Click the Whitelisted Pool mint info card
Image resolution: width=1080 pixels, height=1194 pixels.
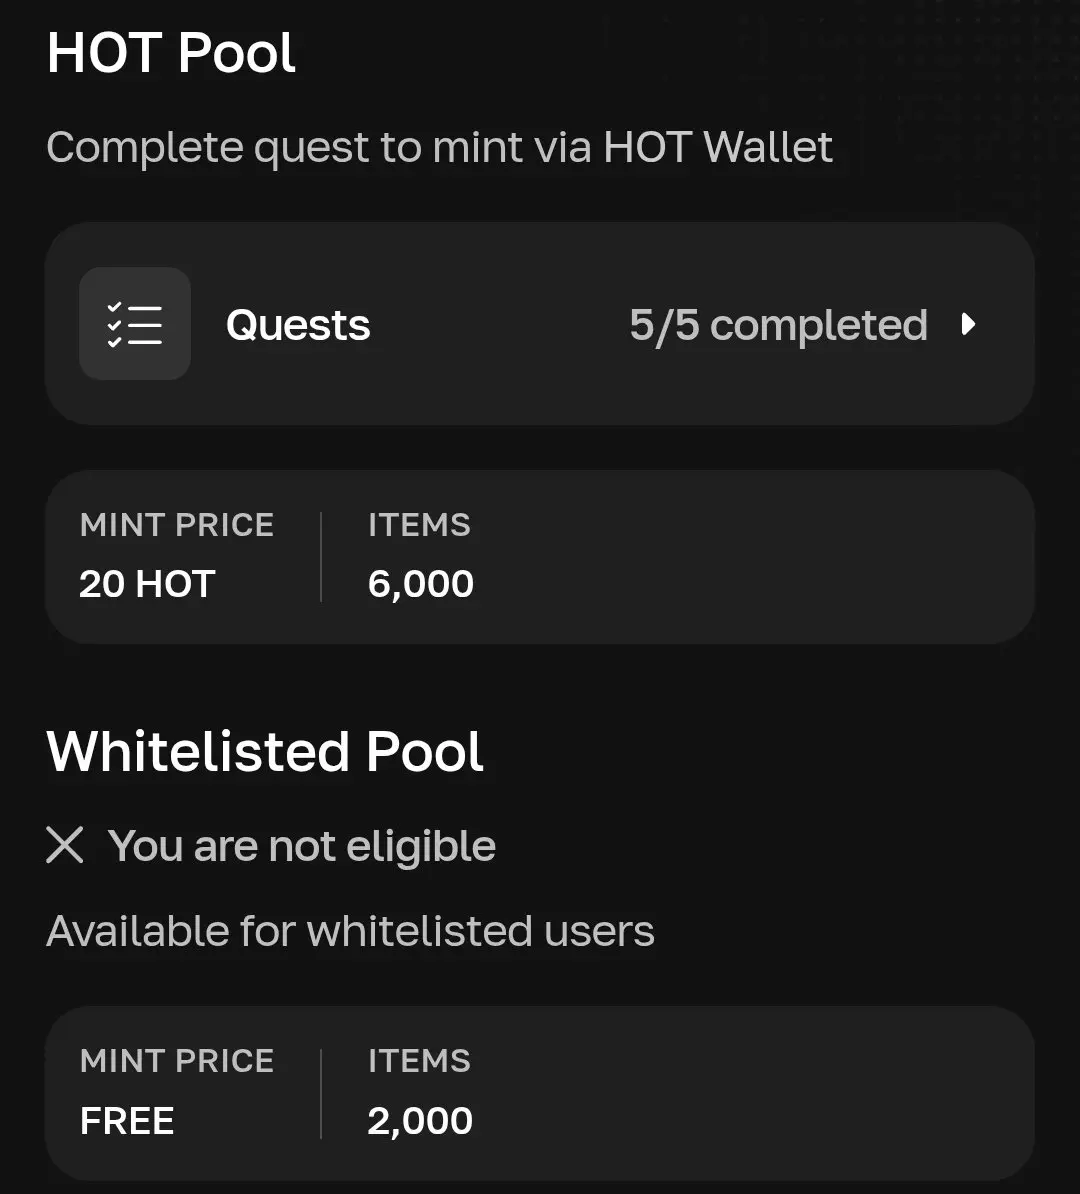540,1093
